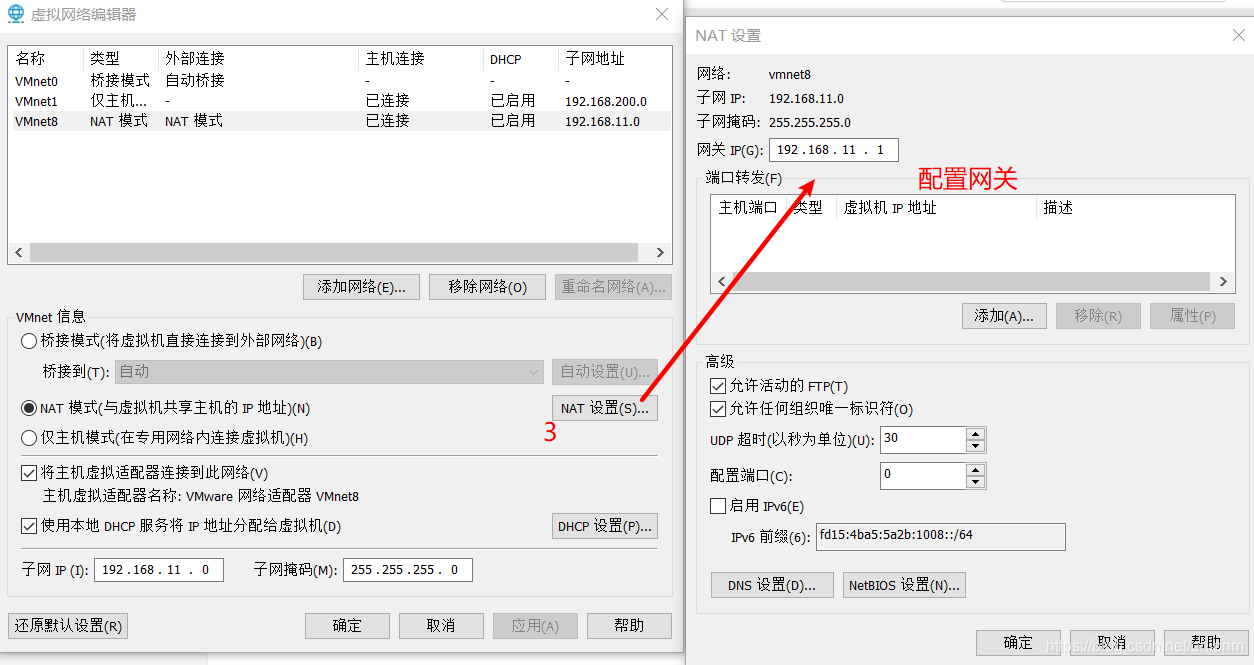Click network list scrollbar left arrow

point(19,253)
